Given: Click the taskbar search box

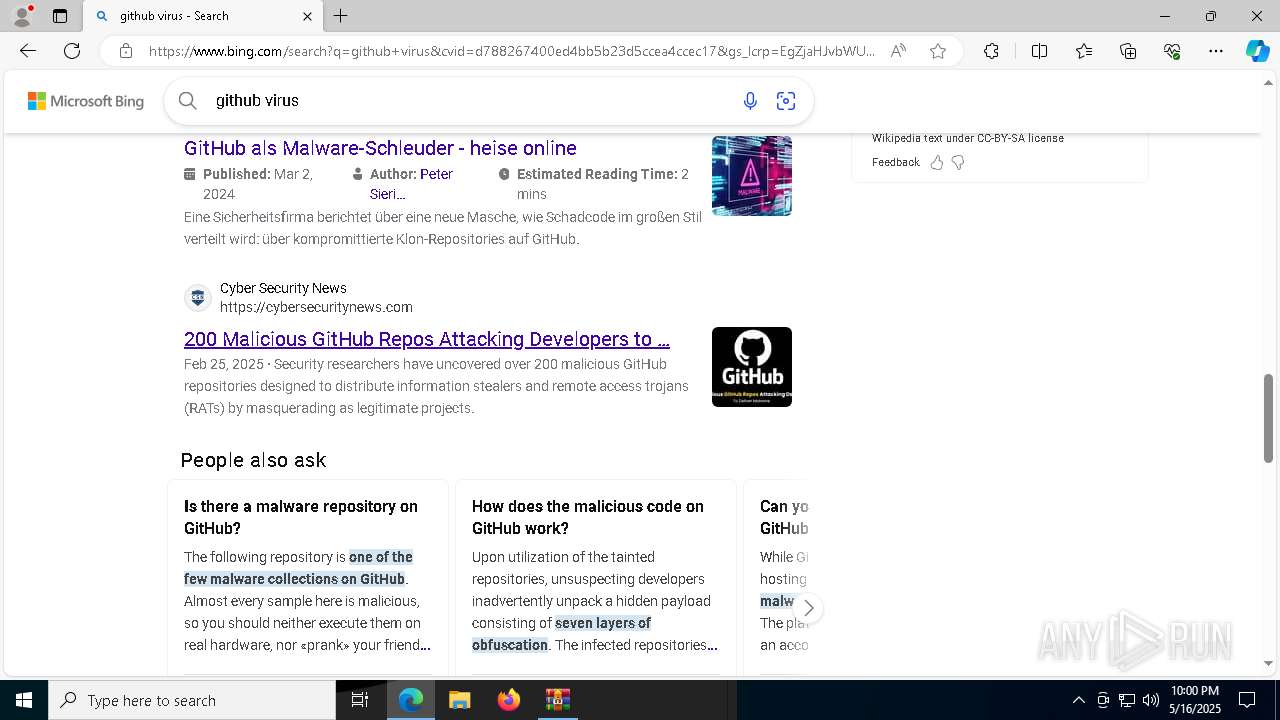Looking at the screenshot, I should [192, 700].
